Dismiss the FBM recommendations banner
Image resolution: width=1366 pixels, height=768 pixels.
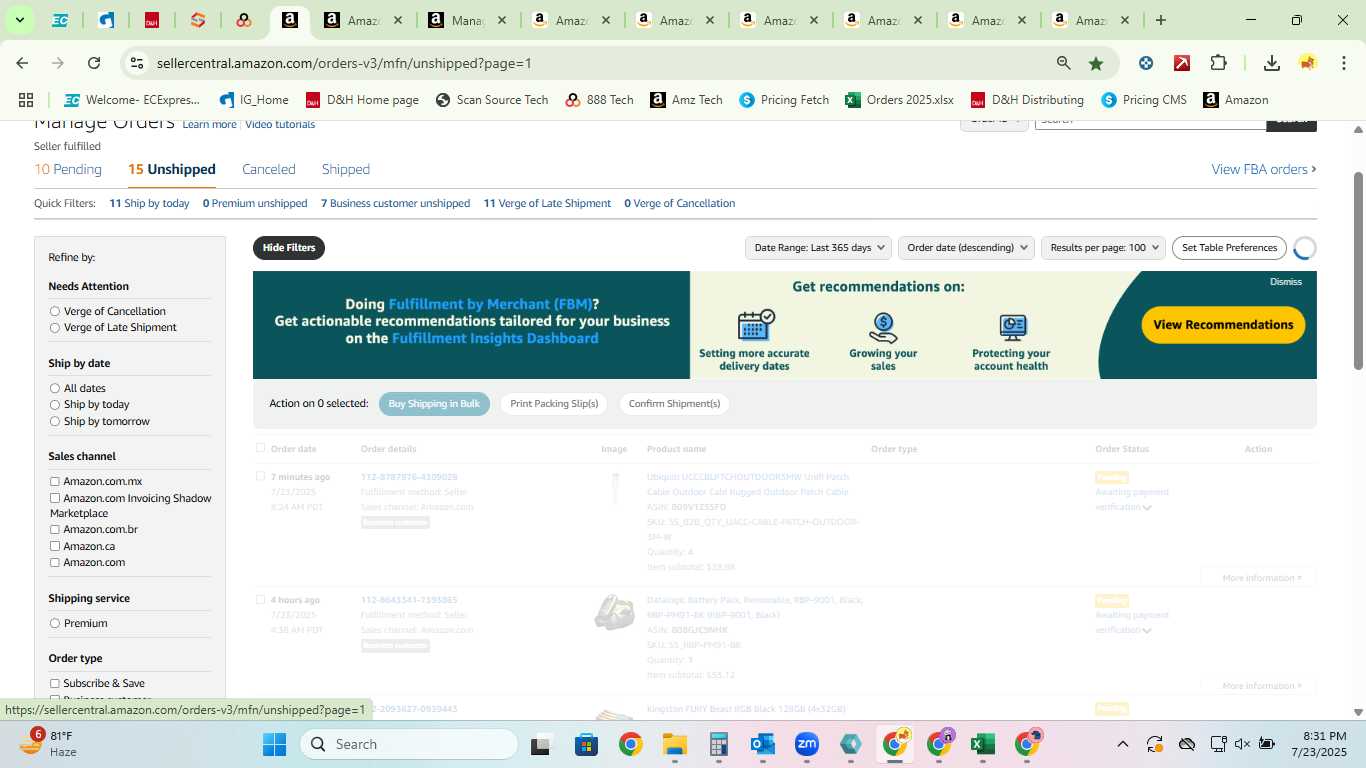(x=1286, y=282)
